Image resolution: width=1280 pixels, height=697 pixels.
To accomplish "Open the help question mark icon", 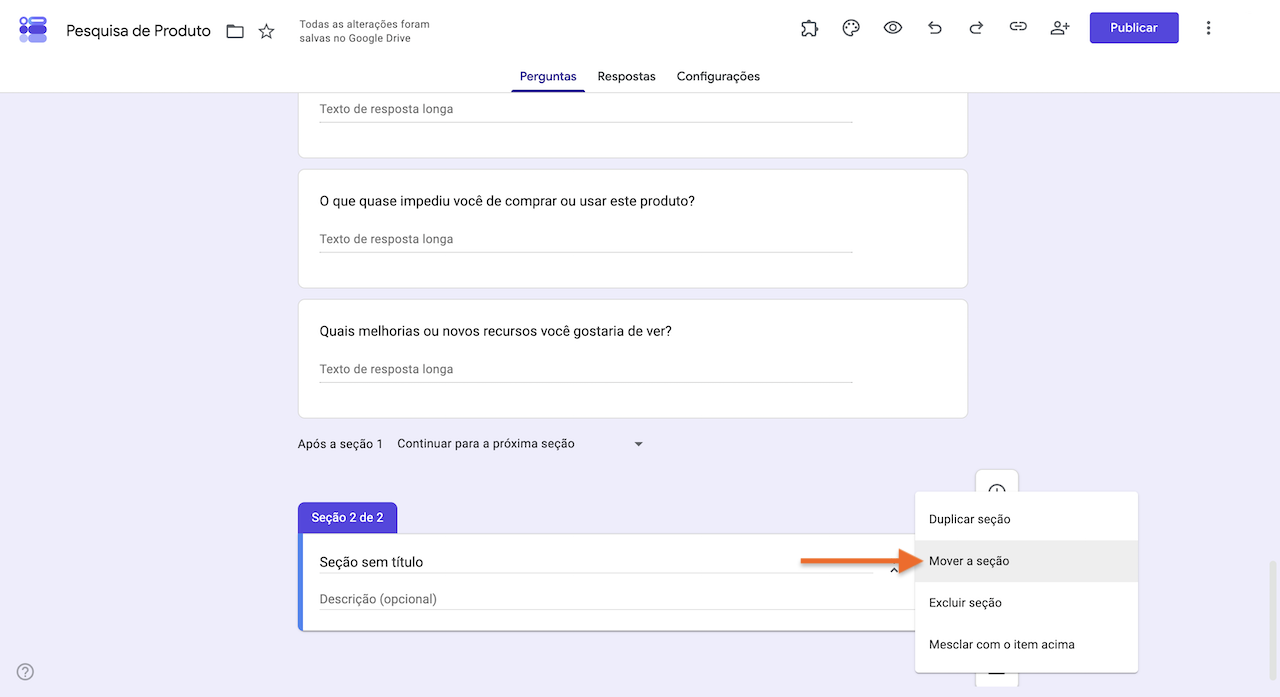I will point(26,672).
